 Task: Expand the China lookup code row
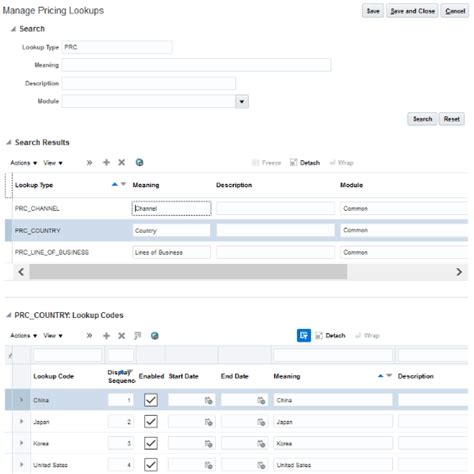[22, 400]
